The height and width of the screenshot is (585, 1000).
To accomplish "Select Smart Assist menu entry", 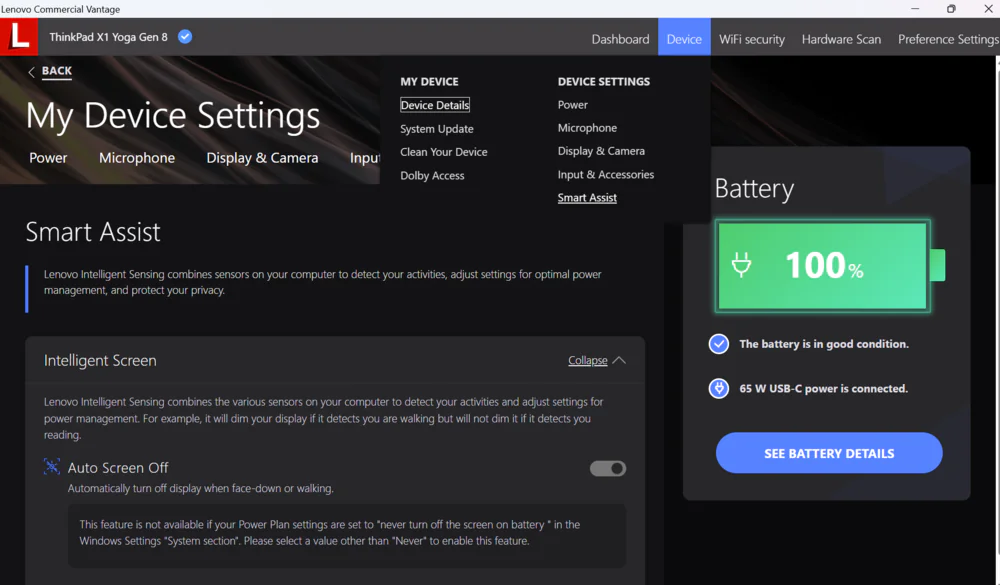I will [x=587, y=198].
